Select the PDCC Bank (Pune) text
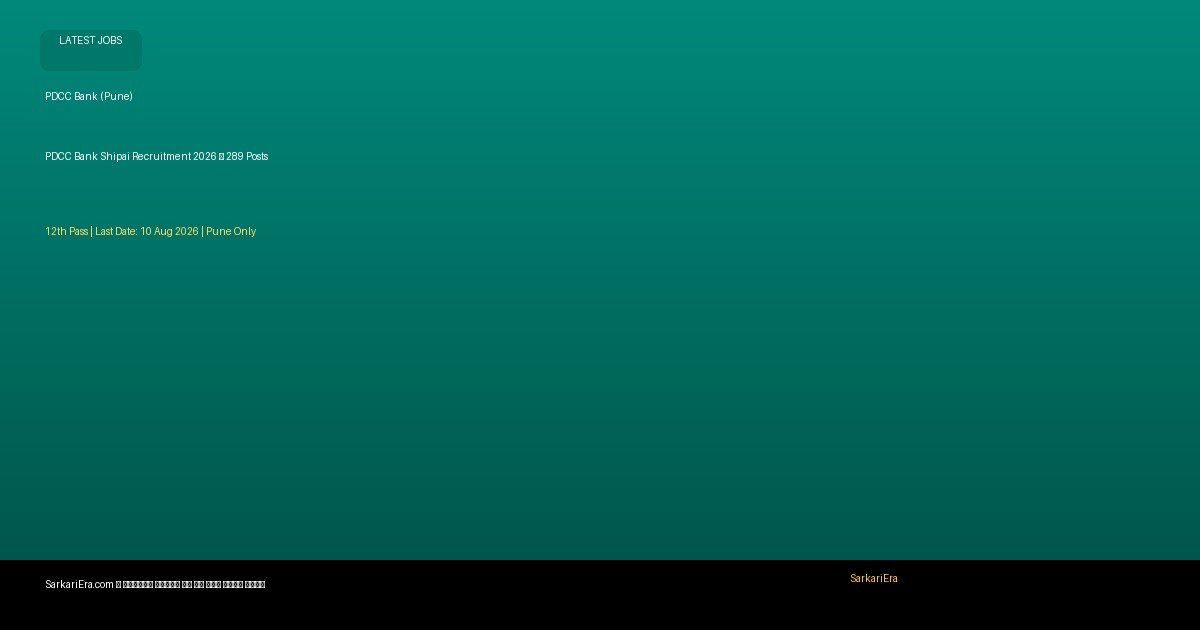Screen dimensions: 1200x630 click(89, 97)
